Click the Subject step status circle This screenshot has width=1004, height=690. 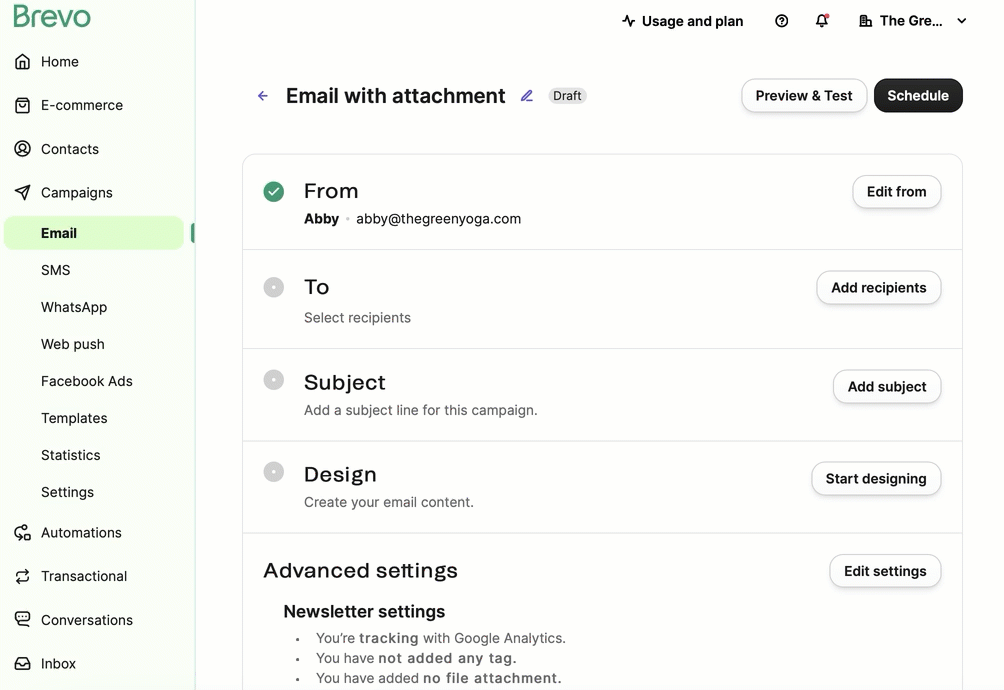point(273,380)
